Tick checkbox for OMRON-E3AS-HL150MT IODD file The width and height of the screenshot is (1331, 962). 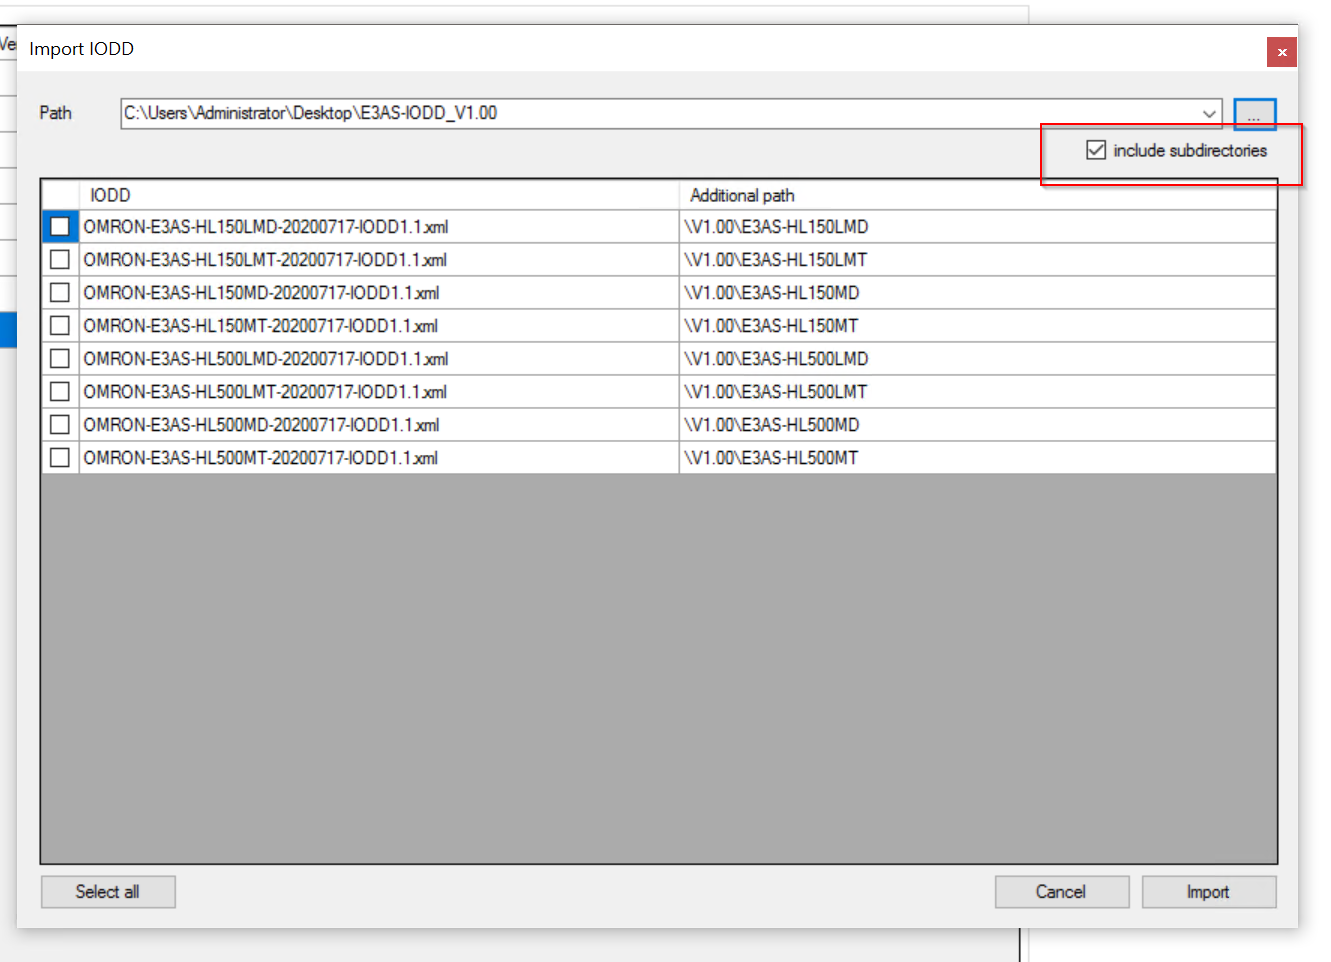[x=60, y=326]
